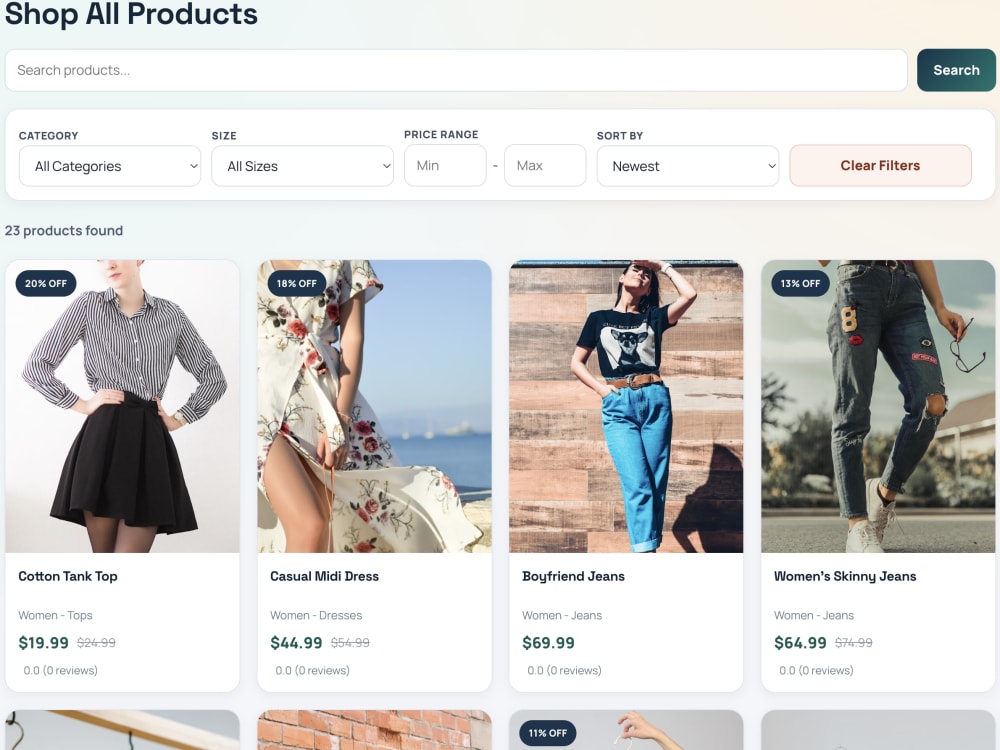The image size is (1000, 750).
Task: Click the struck-through $74.99 price
Action: pos(853,643)
